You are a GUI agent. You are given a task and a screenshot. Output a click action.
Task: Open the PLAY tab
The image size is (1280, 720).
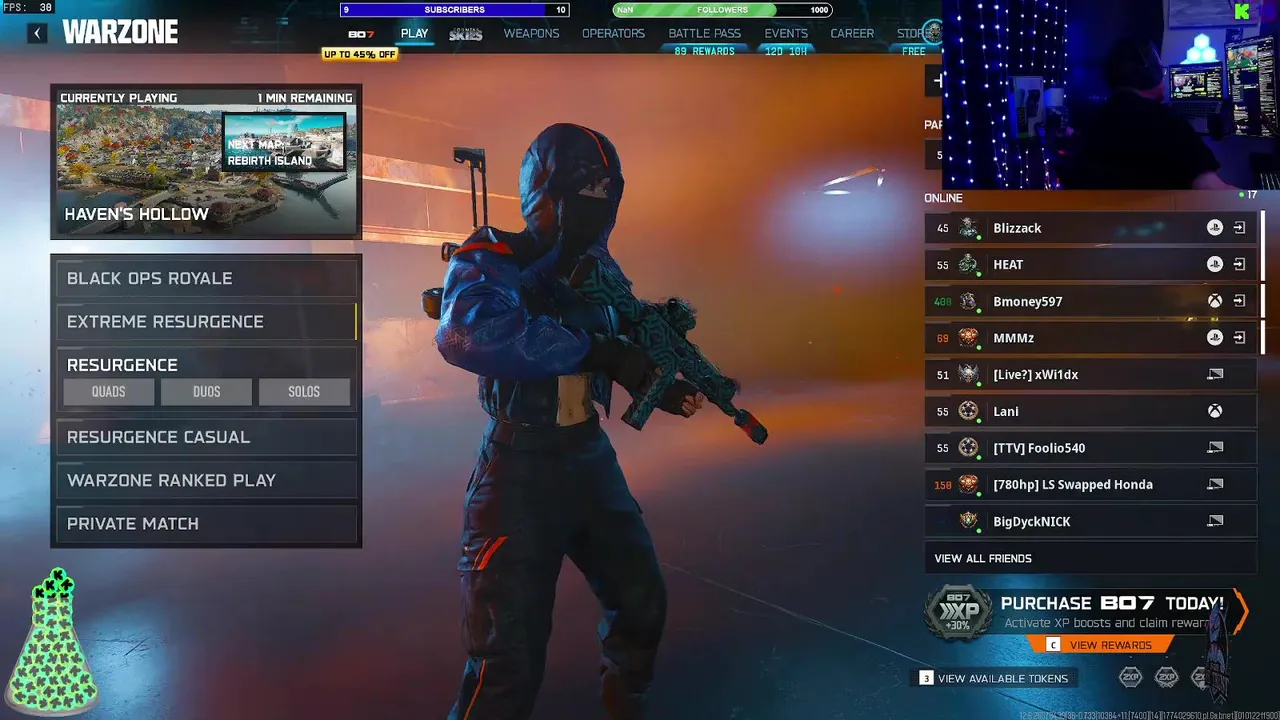414,33
